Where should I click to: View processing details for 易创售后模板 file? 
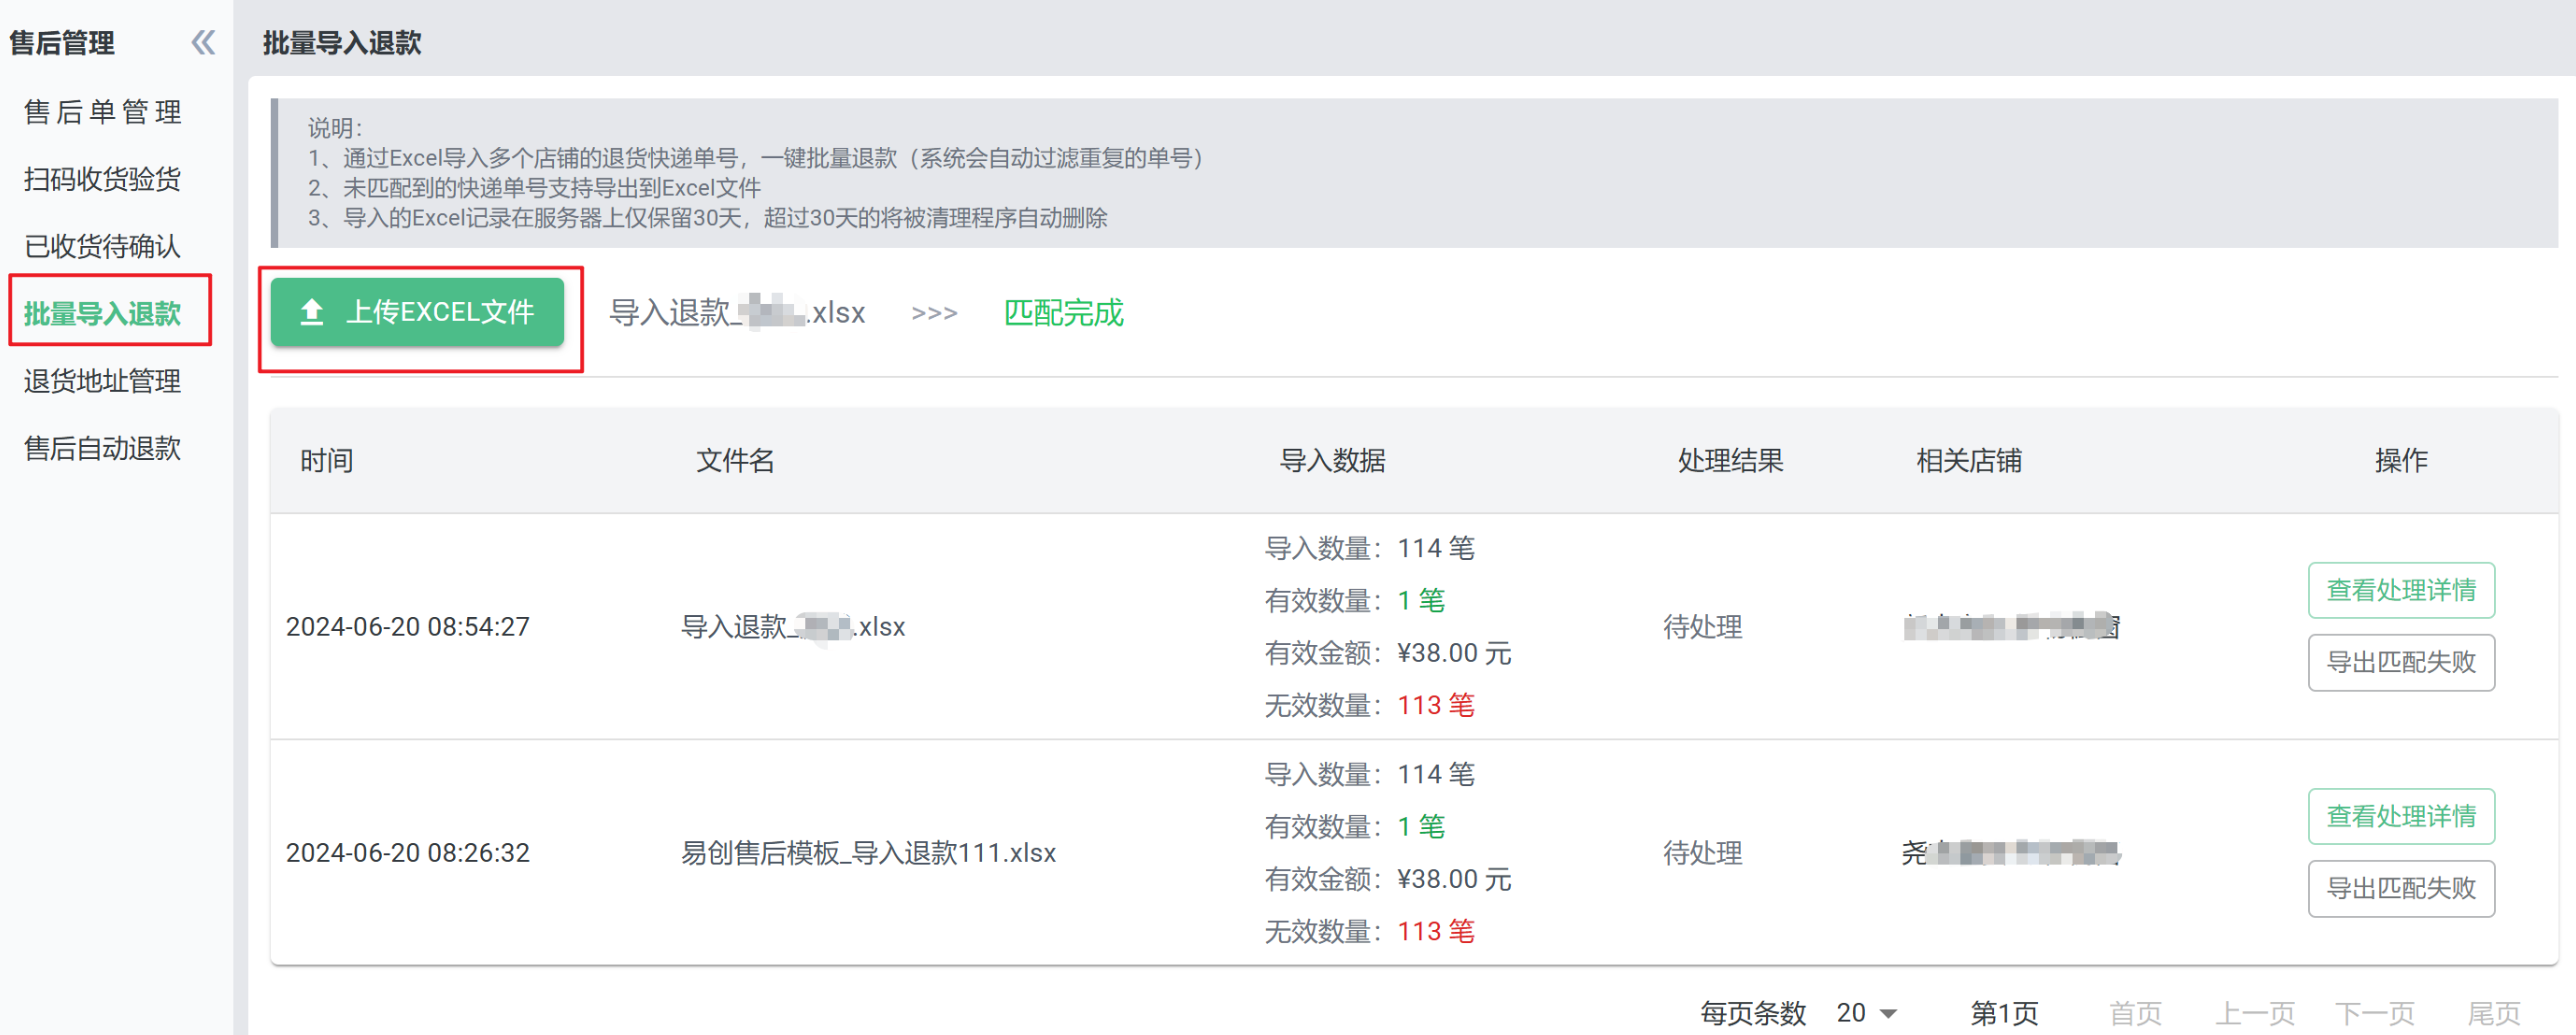(2400, 816)
